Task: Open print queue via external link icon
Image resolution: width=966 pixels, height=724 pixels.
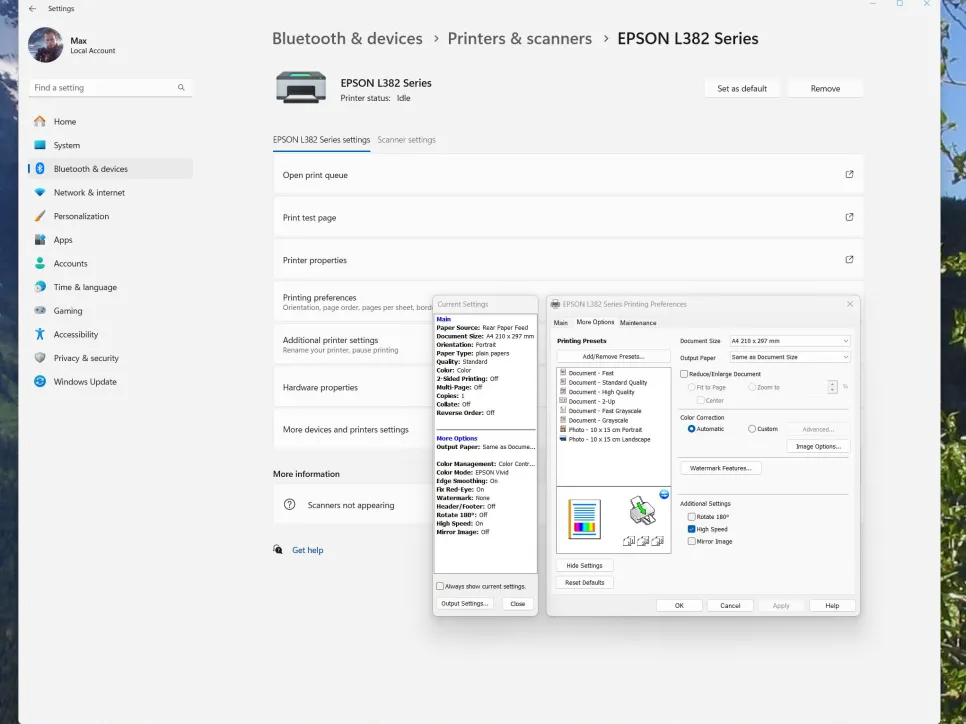Action: 849,174
